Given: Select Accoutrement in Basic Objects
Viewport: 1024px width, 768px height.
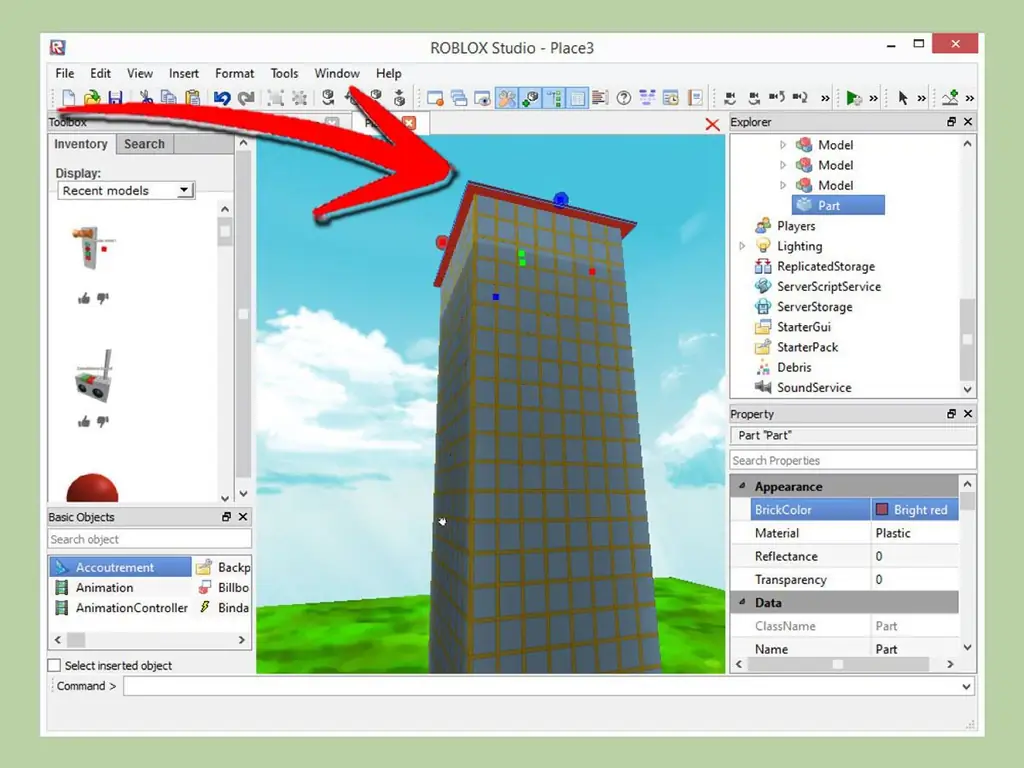Looking at the screenshot, I should point(120,567).
